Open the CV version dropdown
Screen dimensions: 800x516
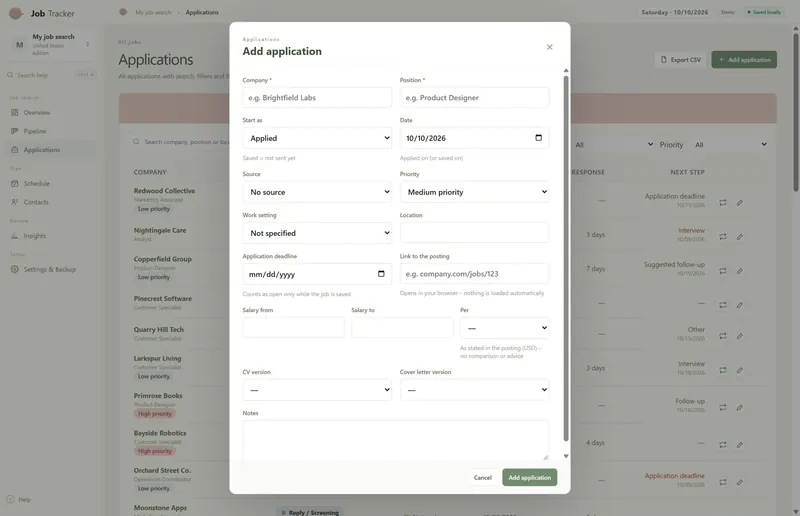coord(317,390)
